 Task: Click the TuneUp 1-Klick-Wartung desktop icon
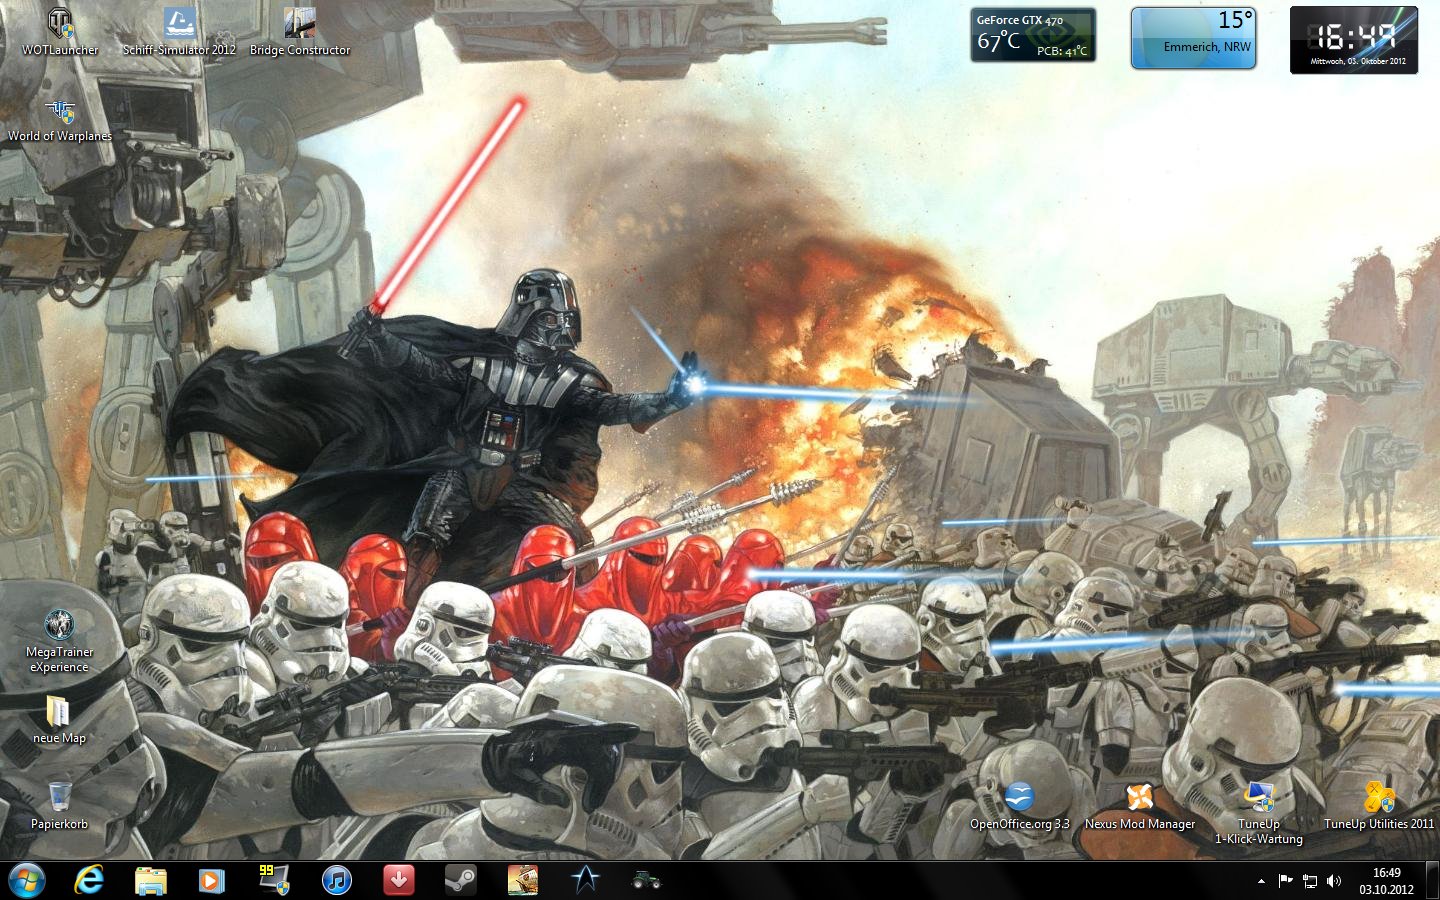pyautogui.click(x=1258, y=799)
